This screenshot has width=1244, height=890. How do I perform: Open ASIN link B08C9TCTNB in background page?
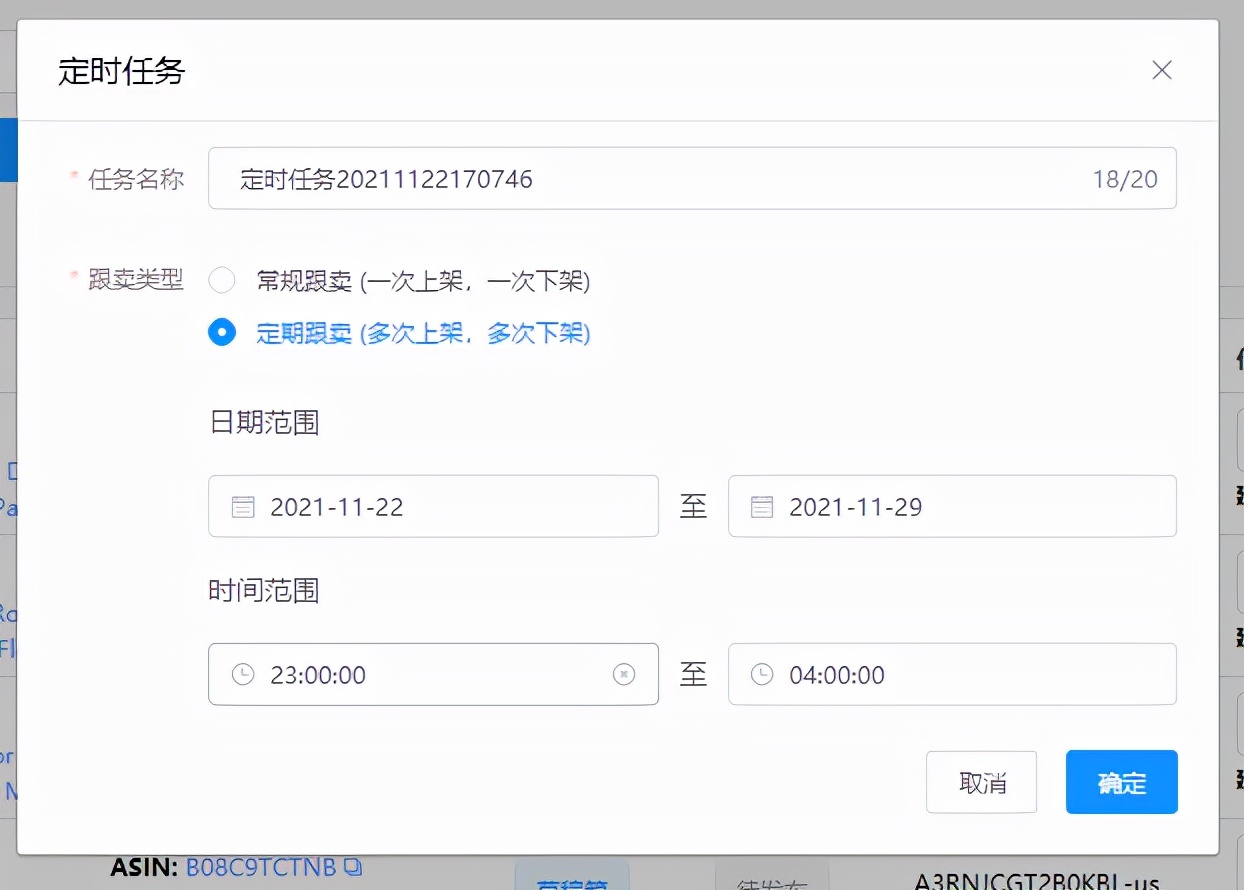pos(261,867)
